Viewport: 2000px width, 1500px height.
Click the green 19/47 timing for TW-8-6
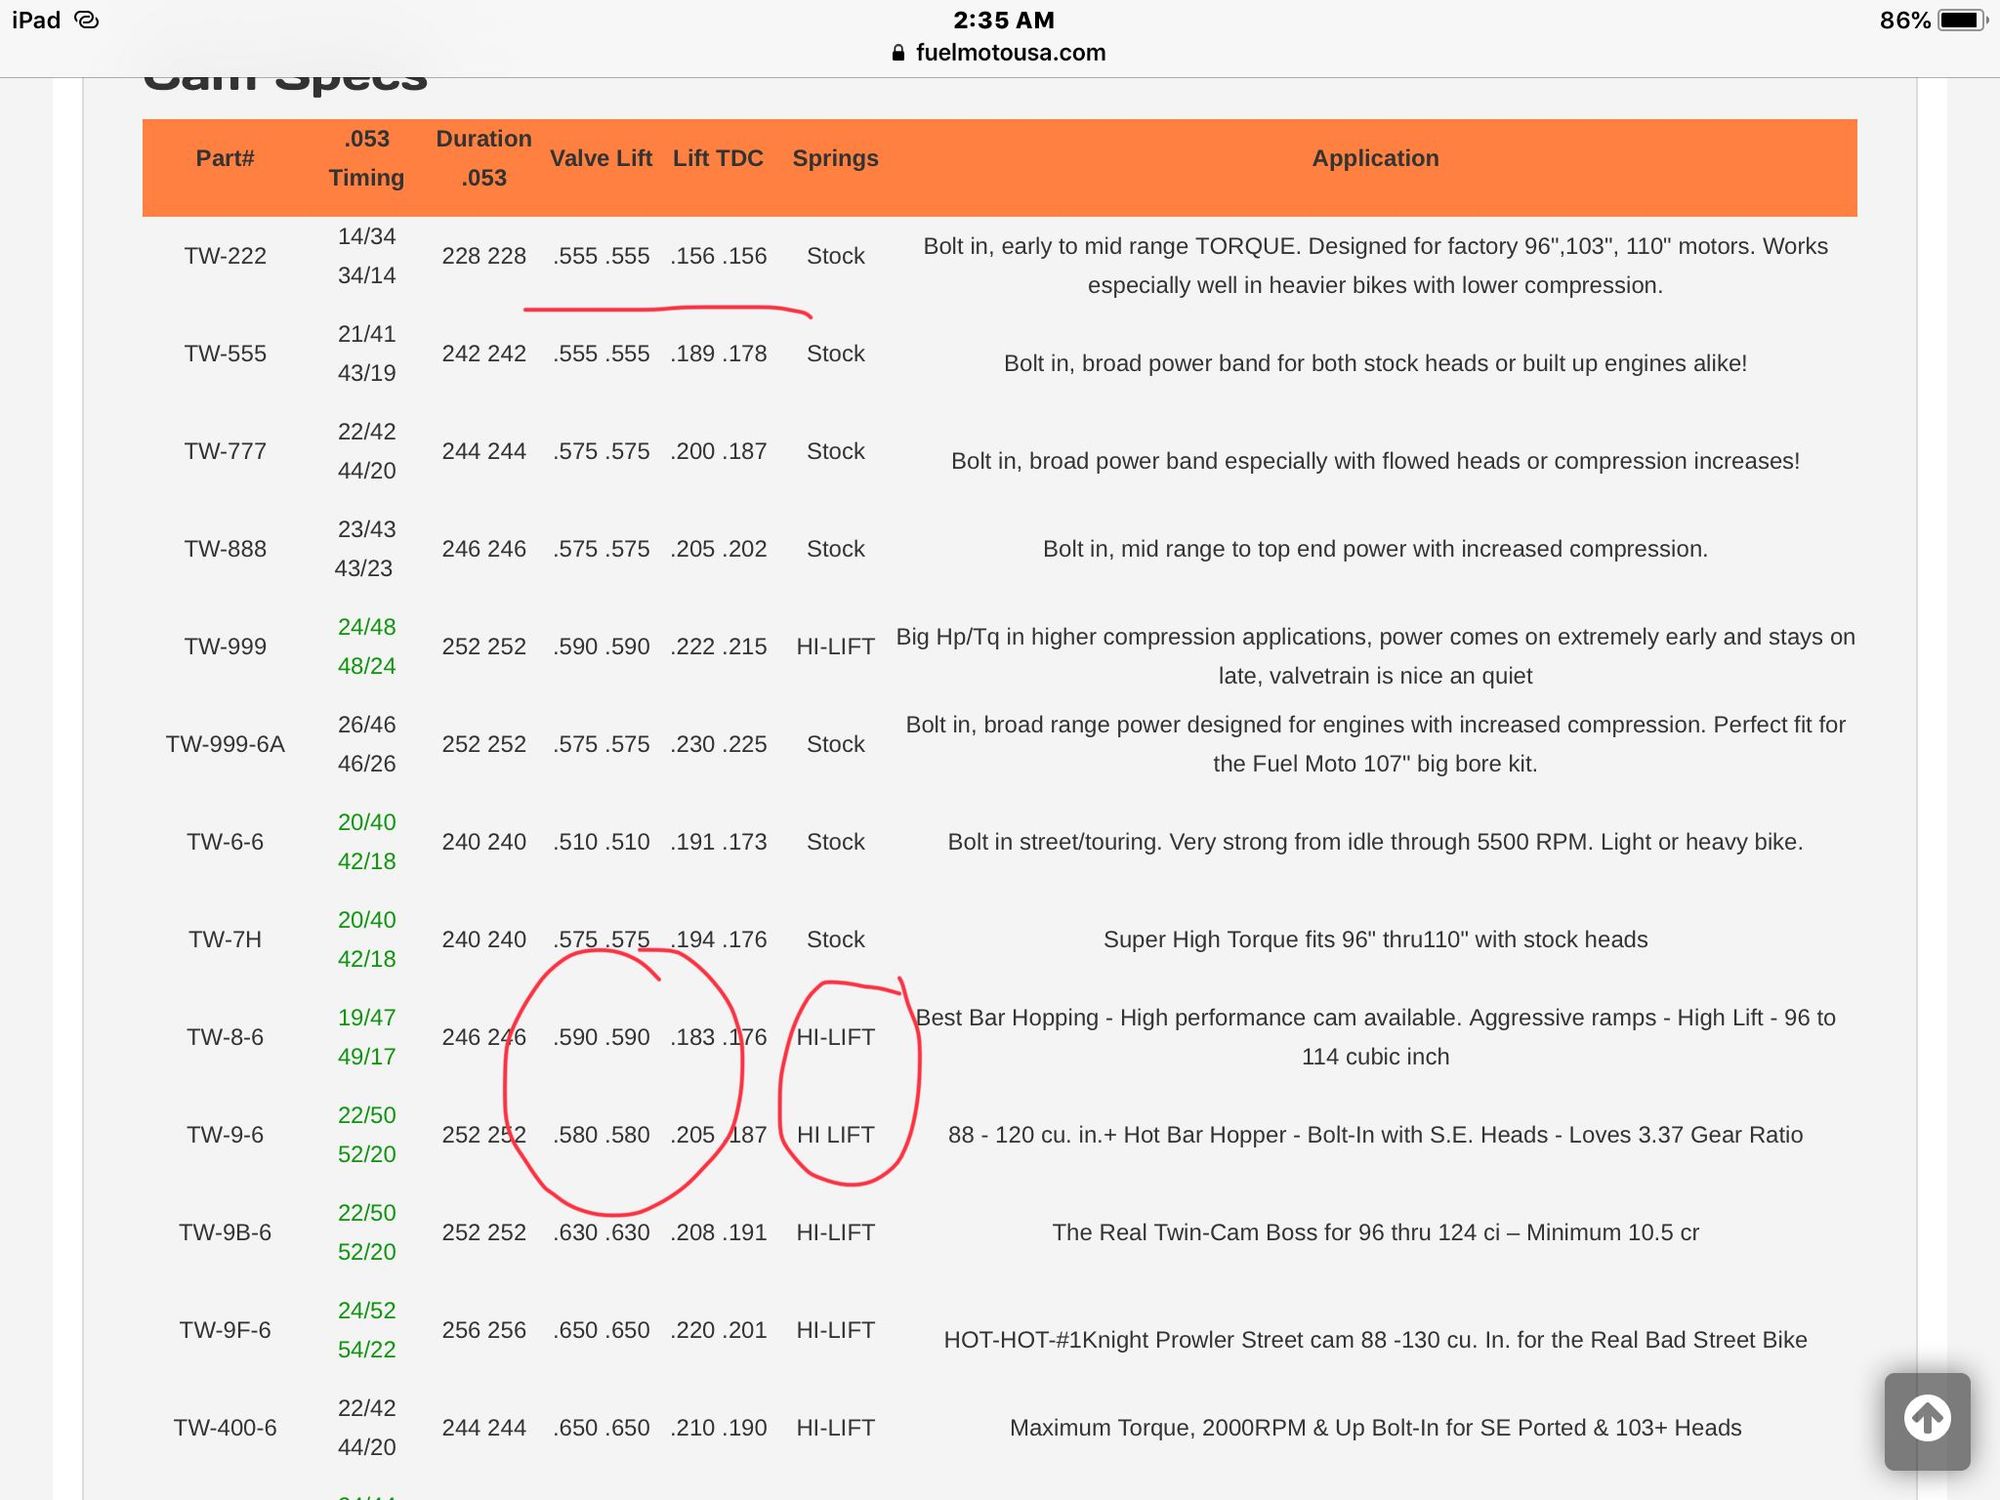click(366, 1018)
